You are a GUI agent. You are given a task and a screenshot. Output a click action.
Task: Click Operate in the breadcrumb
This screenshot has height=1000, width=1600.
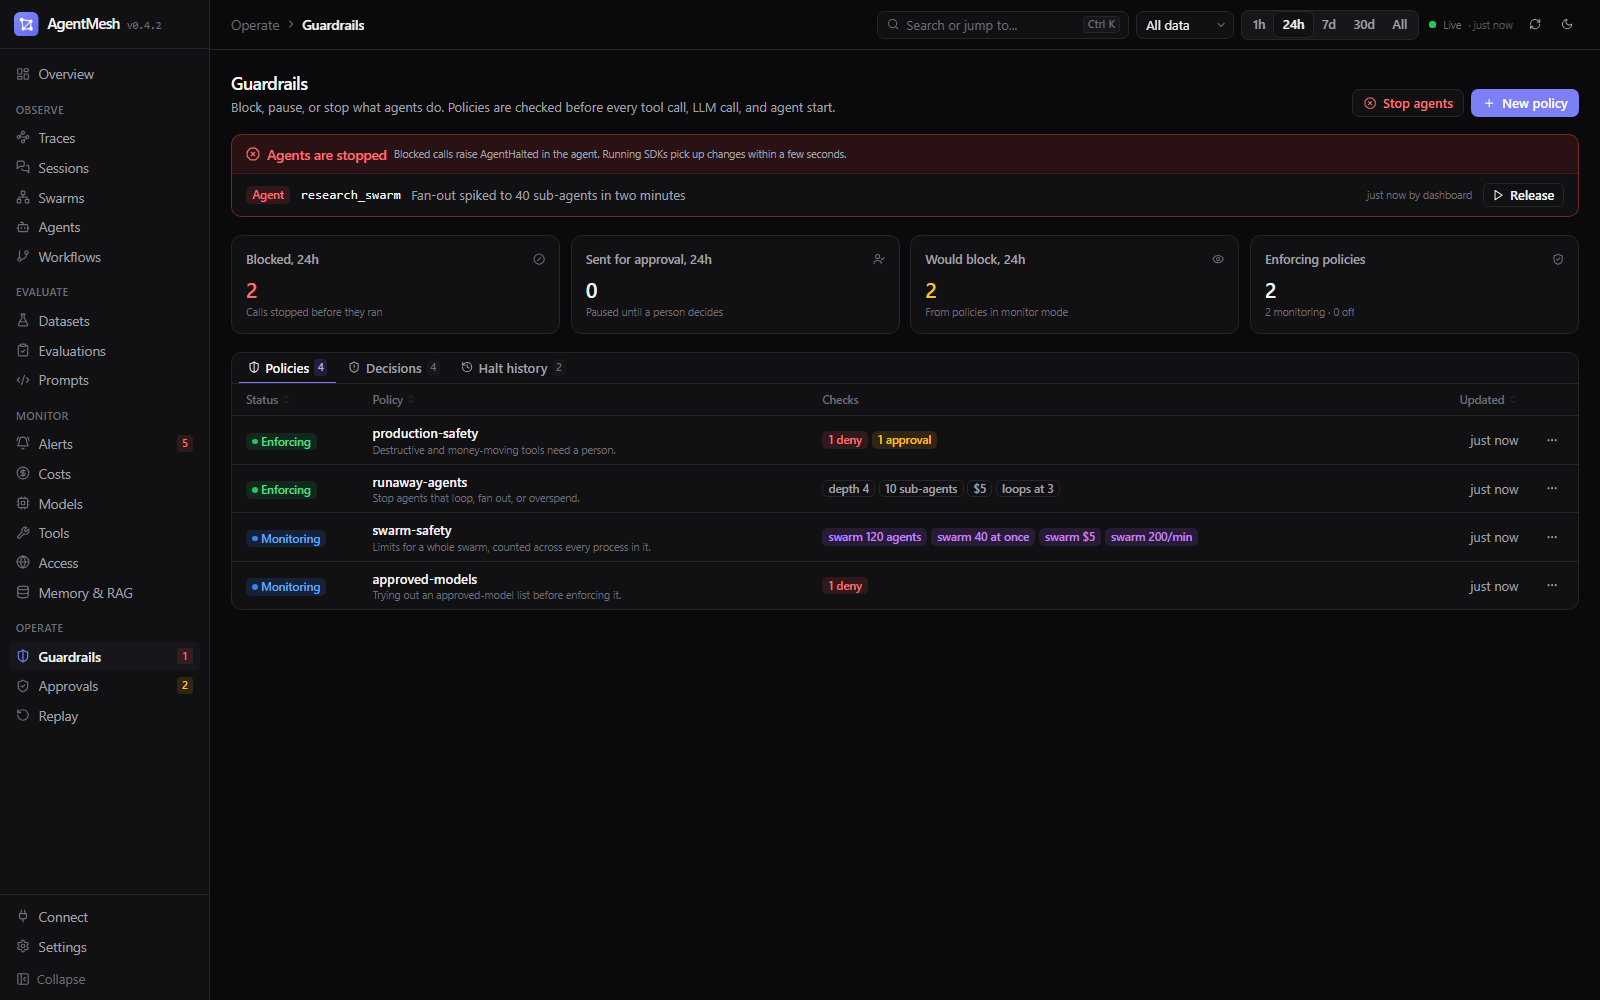click(x=255, y=25)
